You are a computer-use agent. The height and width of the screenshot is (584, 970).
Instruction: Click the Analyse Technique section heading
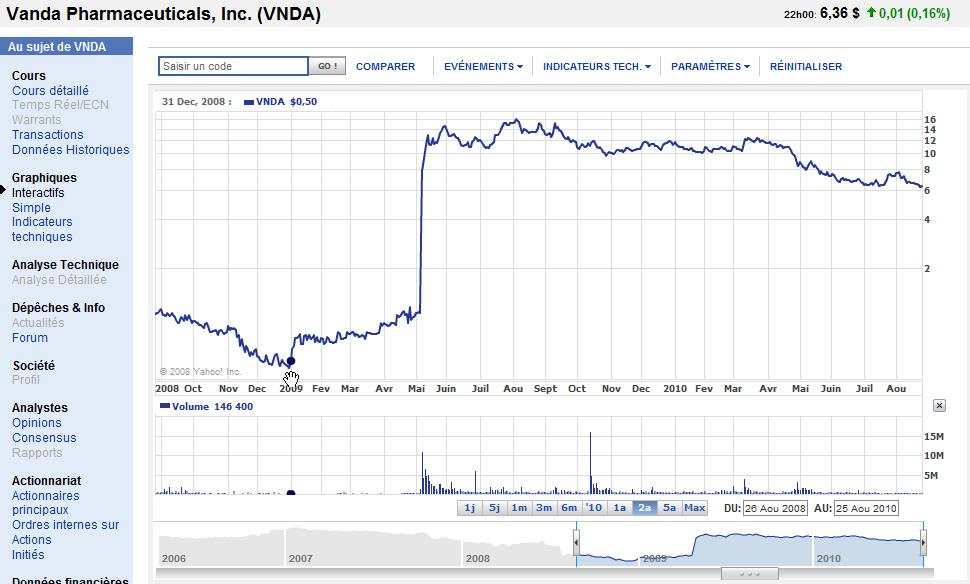click(65, 265)
